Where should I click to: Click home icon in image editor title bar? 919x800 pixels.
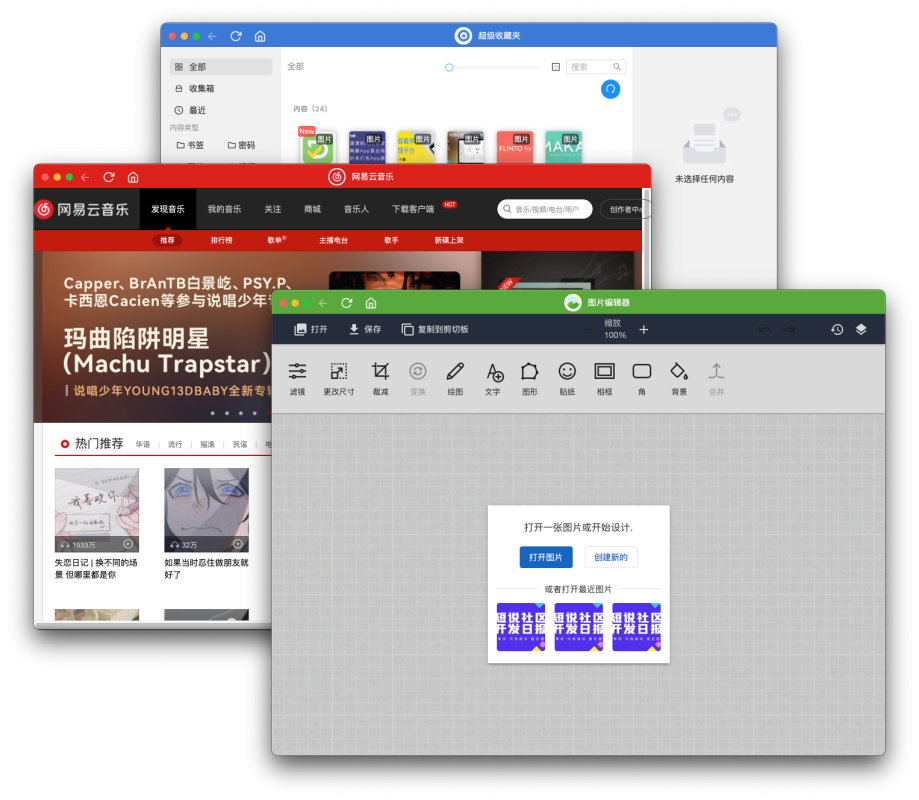[371, 303]
